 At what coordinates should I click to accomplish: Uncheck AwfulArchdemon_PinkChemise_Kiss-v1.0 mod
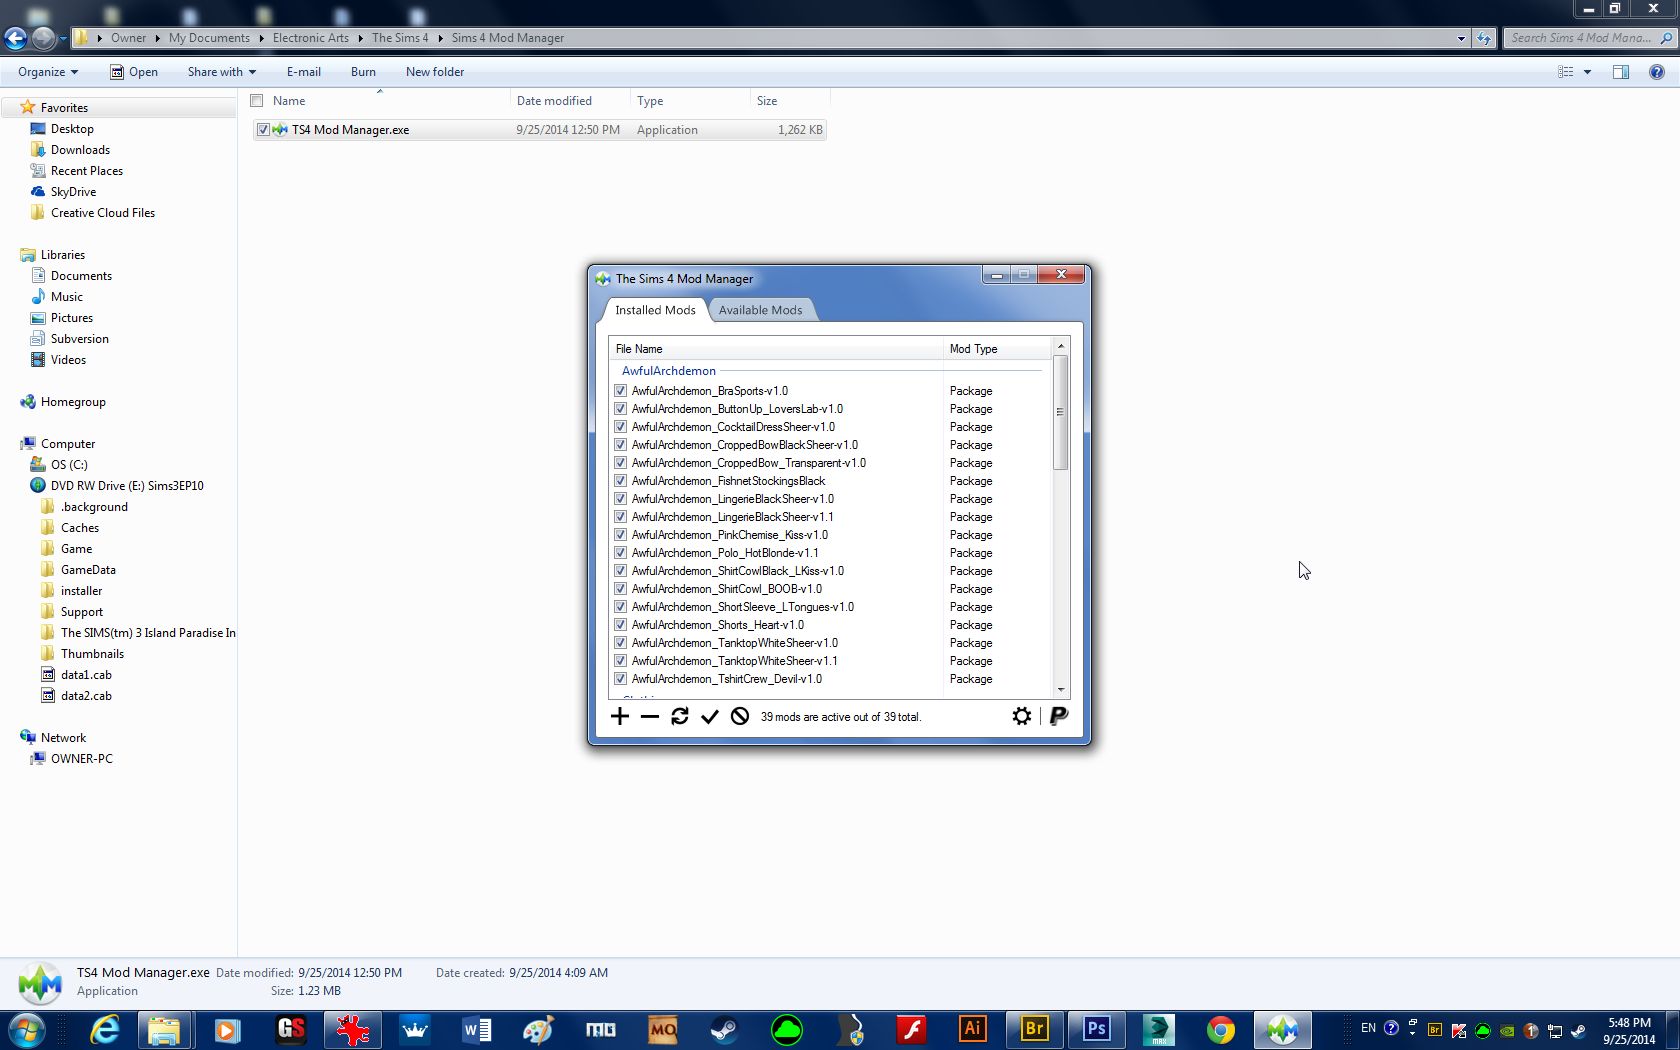pyautogui.click(x=620, y=535)
